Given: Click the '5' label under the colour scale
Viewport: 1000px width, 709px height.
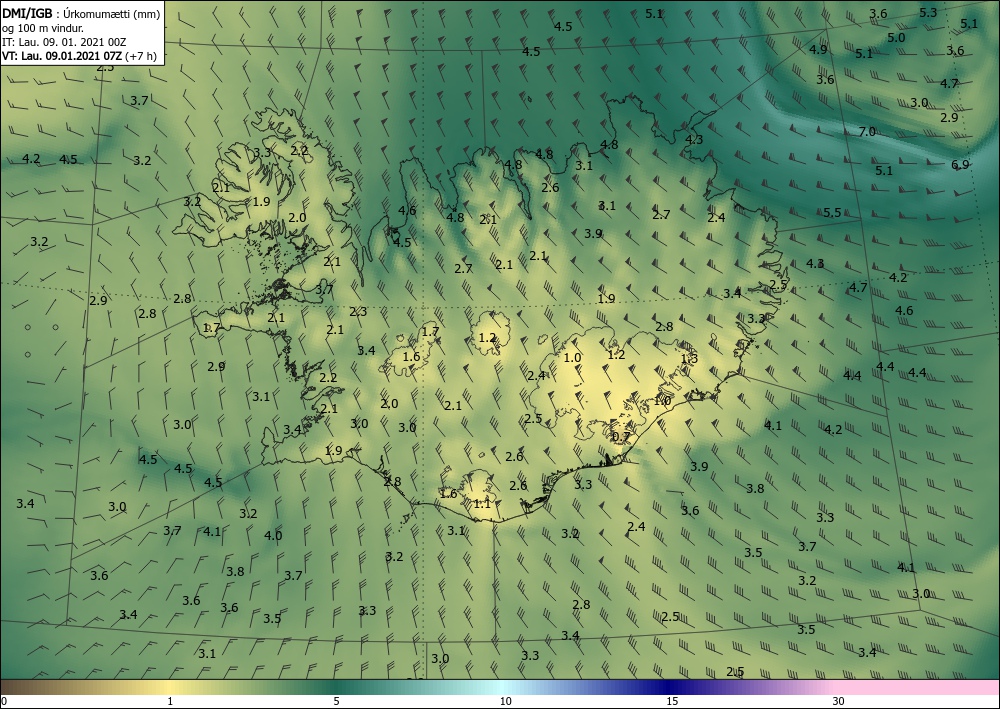Looking at the screenshot, I should coord(336,702).
